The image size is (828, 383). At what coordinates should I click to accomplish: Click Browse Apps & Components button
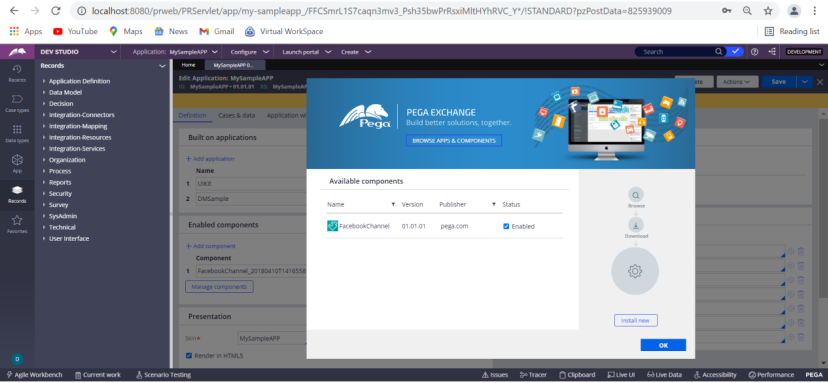point(454,141)
